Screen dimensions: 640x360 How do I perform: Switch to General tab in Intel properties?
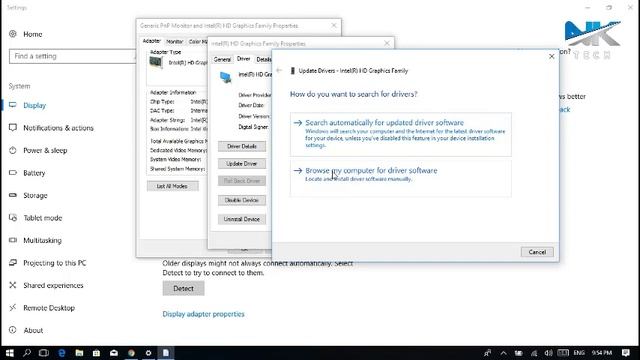(222, 60)
